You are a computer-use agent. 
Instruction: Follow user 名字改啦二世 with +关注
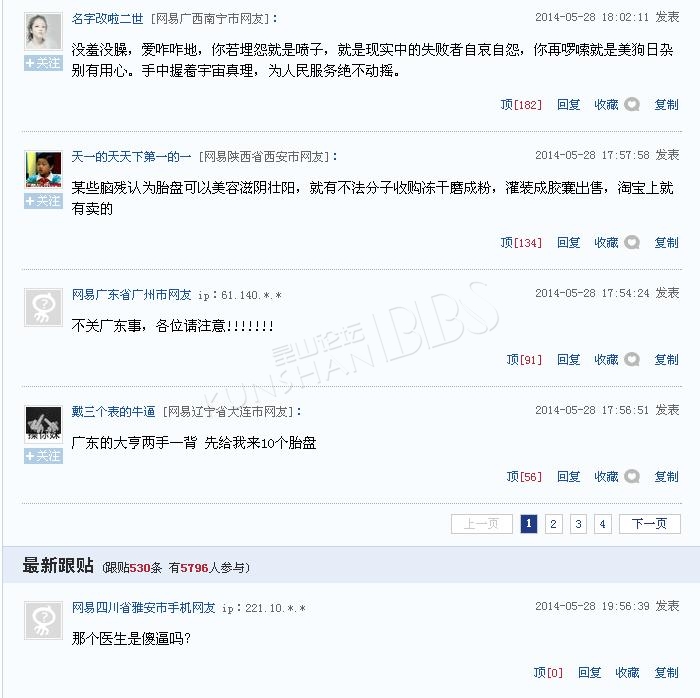point(43,63)
